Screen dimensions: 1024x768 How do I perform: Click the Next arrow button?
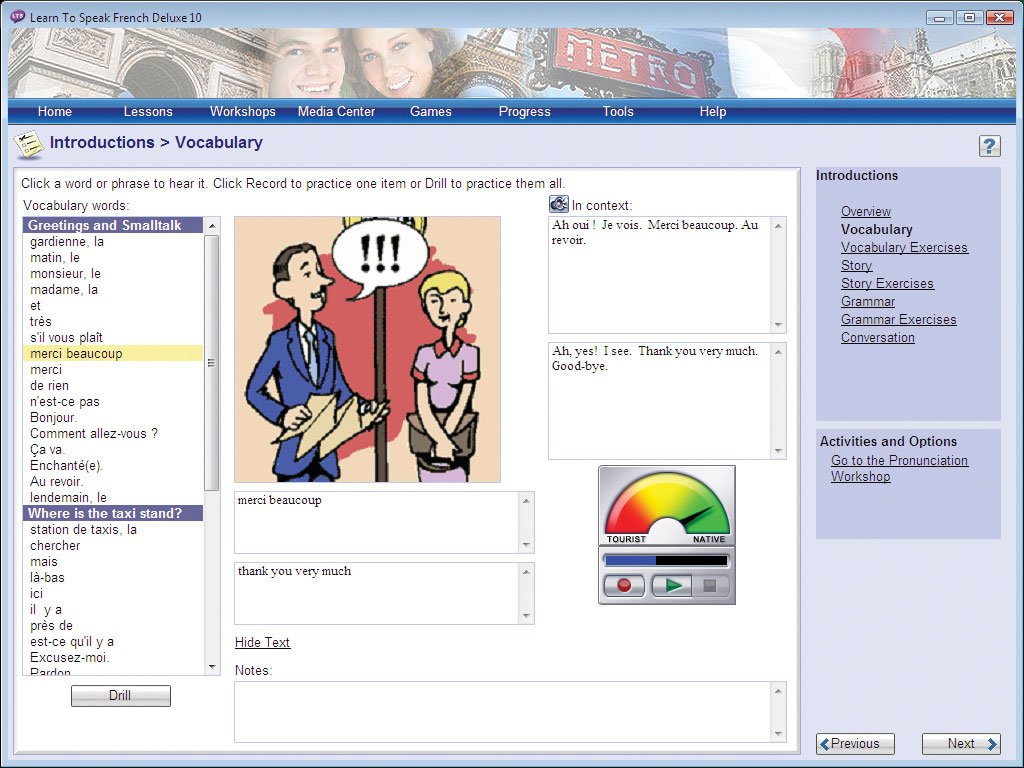[x=960, y=743]
